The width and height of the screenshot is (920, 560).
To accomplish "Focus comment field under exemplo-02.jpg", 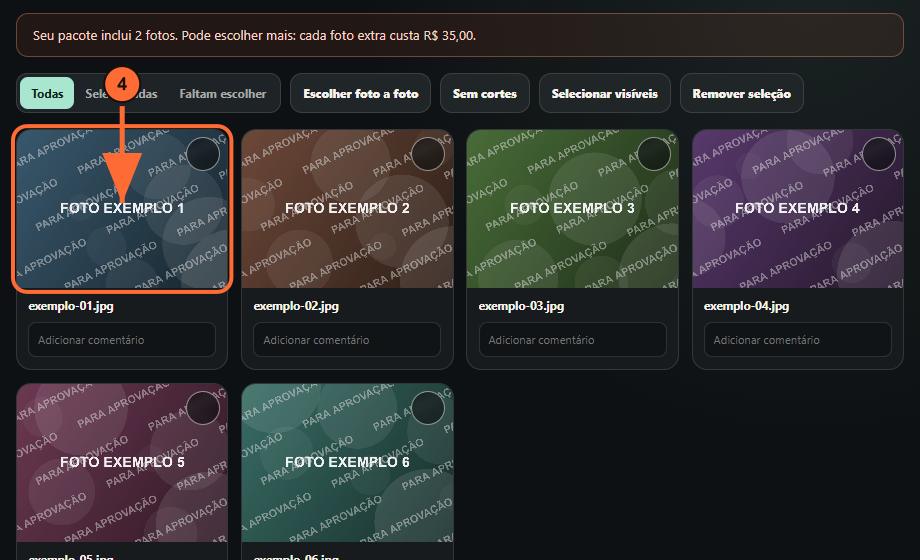I will 347,339.
